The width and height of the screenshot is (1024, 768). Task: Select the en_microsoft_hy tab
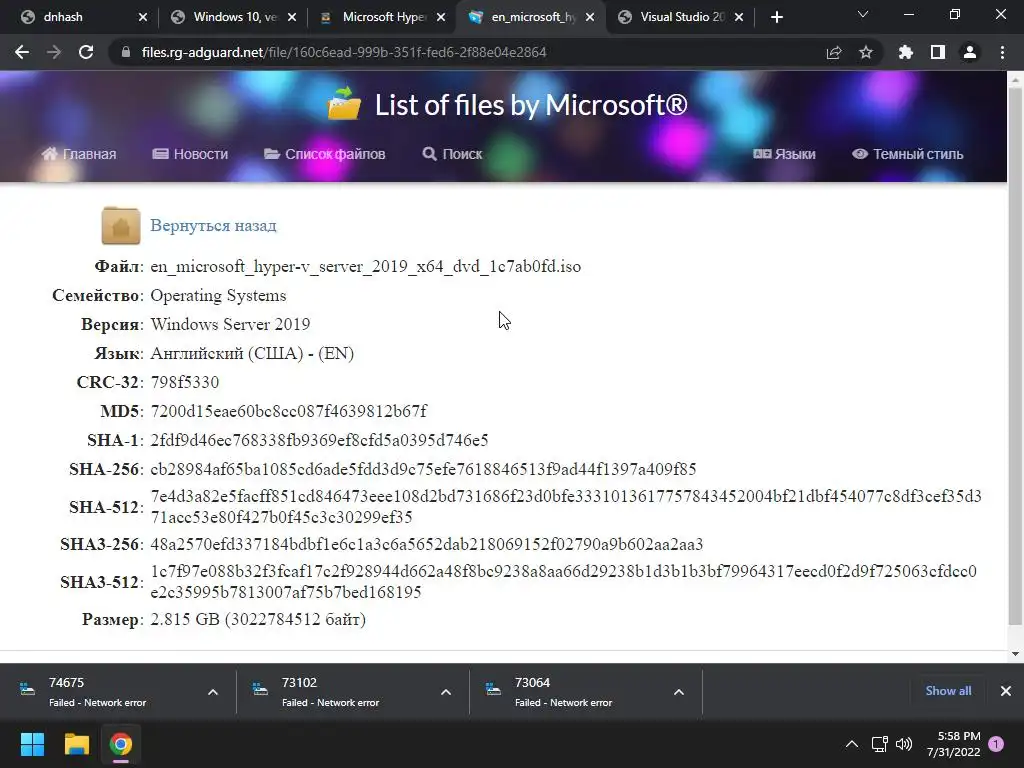(530, 17)
